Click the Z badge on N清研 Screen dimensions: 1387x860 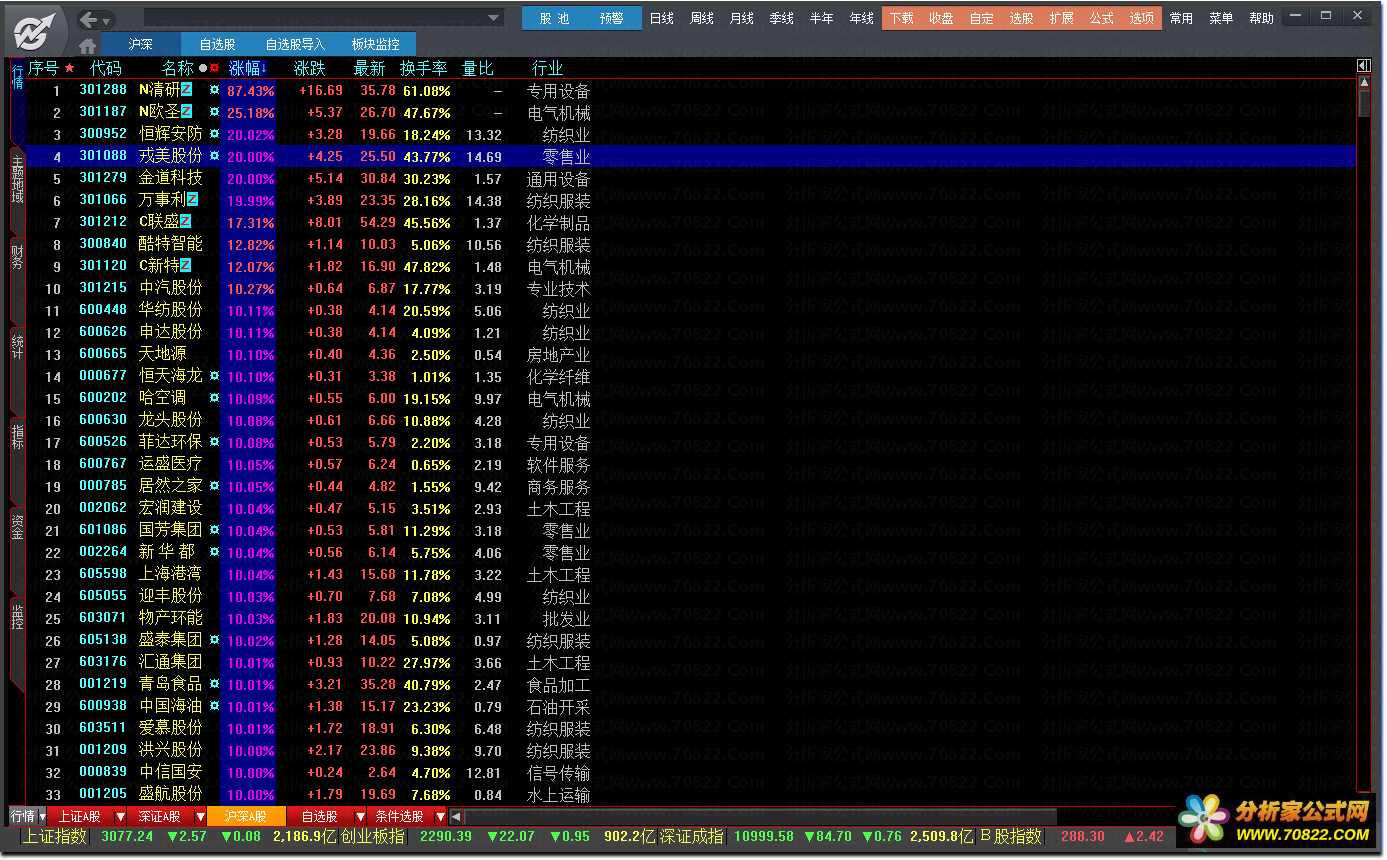pyautogui.click(x=186, y=89)
